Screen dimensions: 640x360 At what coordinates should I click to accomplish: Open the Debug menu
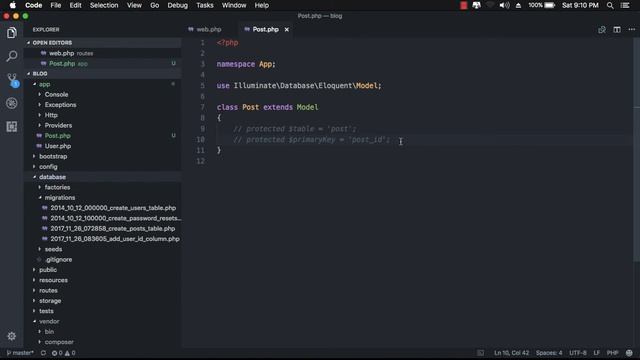click(x=178, y=5)
